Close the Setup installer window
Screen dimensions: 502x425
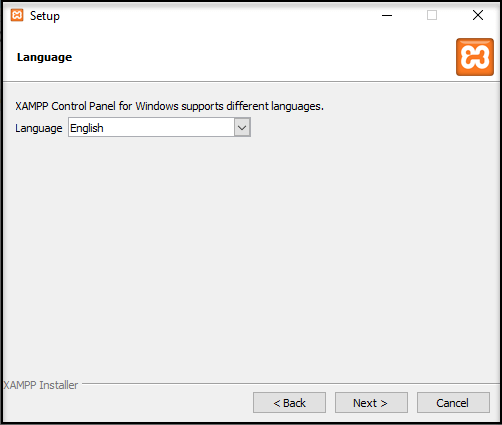(478, 15)
